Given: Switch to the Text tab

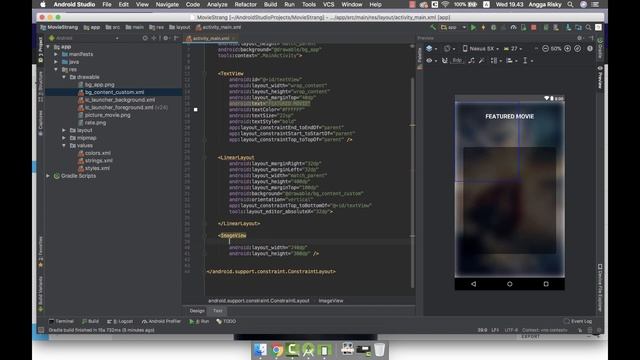Looking at the screenshot, I should [218, 311].
